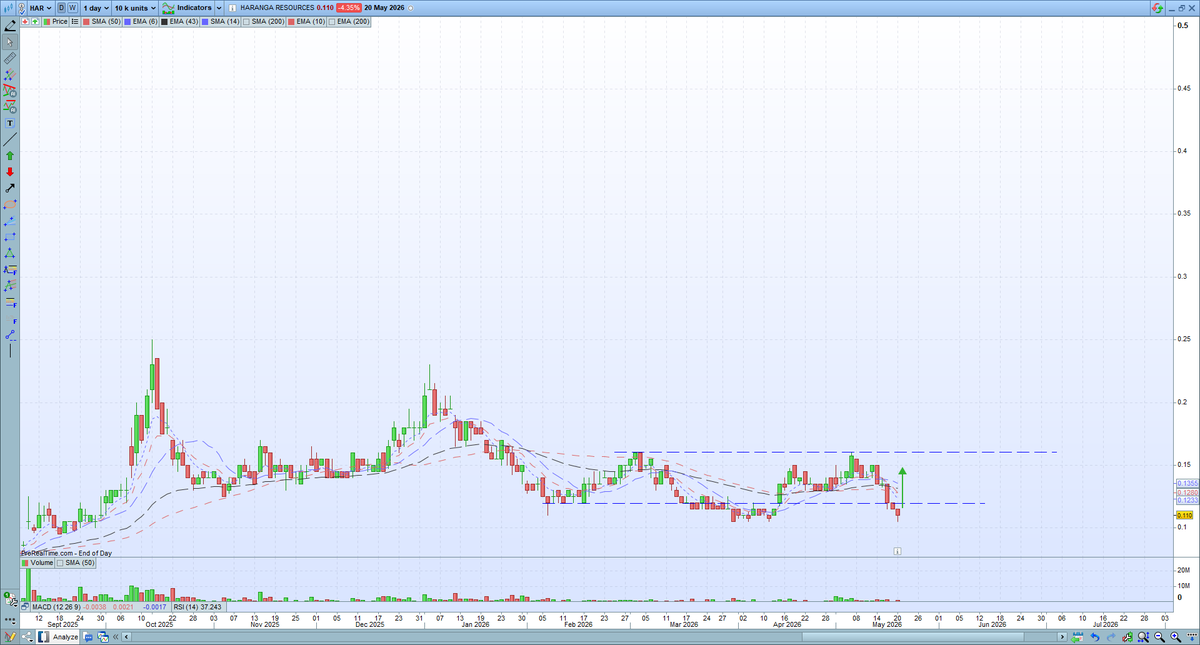
Task: Click the Price label
Action: (59, 21)
